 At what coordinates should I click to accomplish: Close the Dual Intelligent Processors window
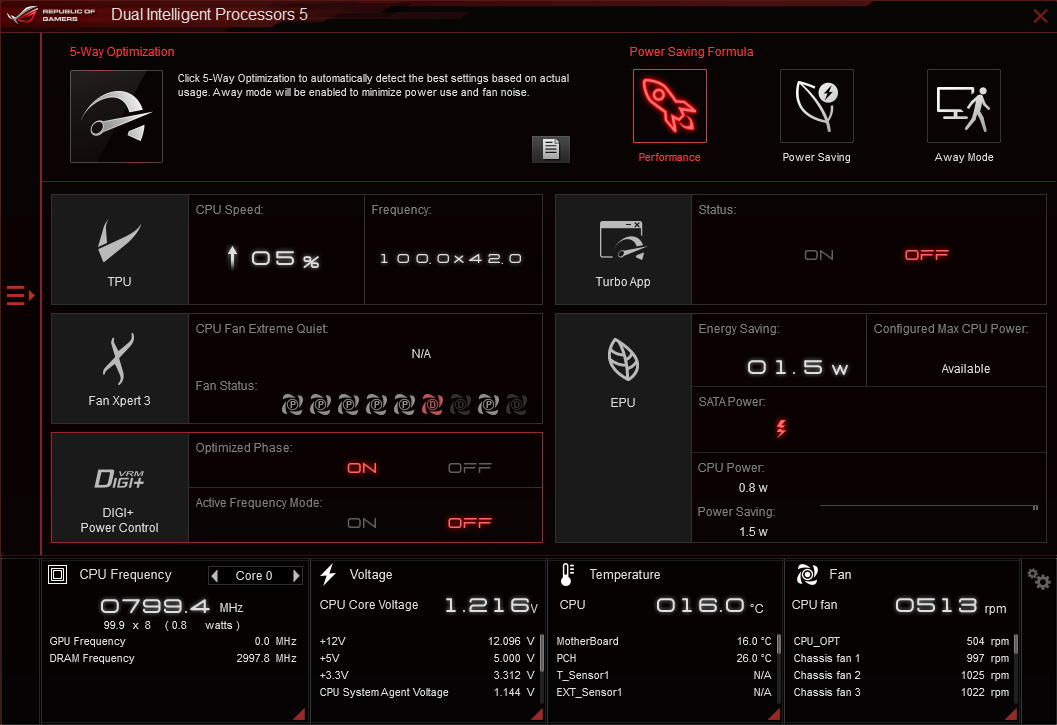1040,16
